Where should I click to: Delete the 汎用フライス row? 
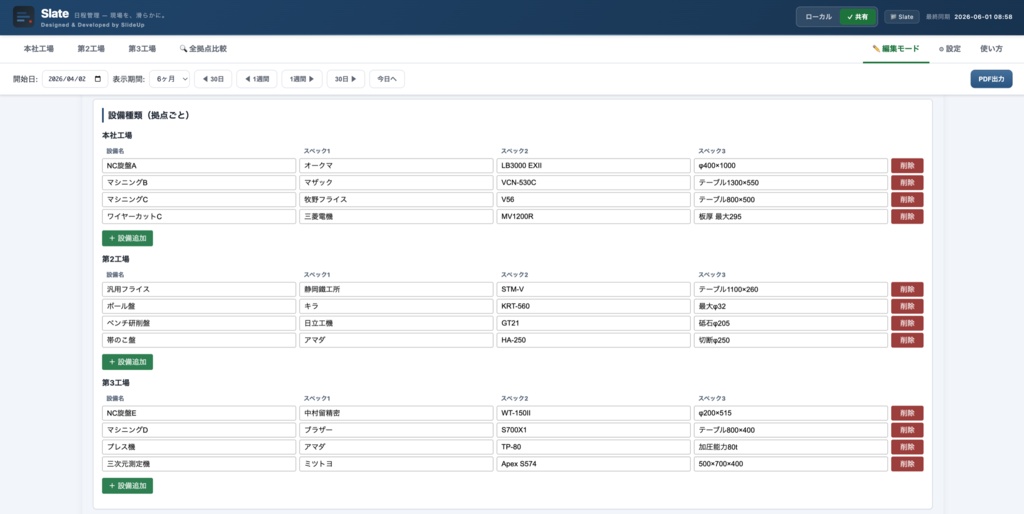click(907, 289)
